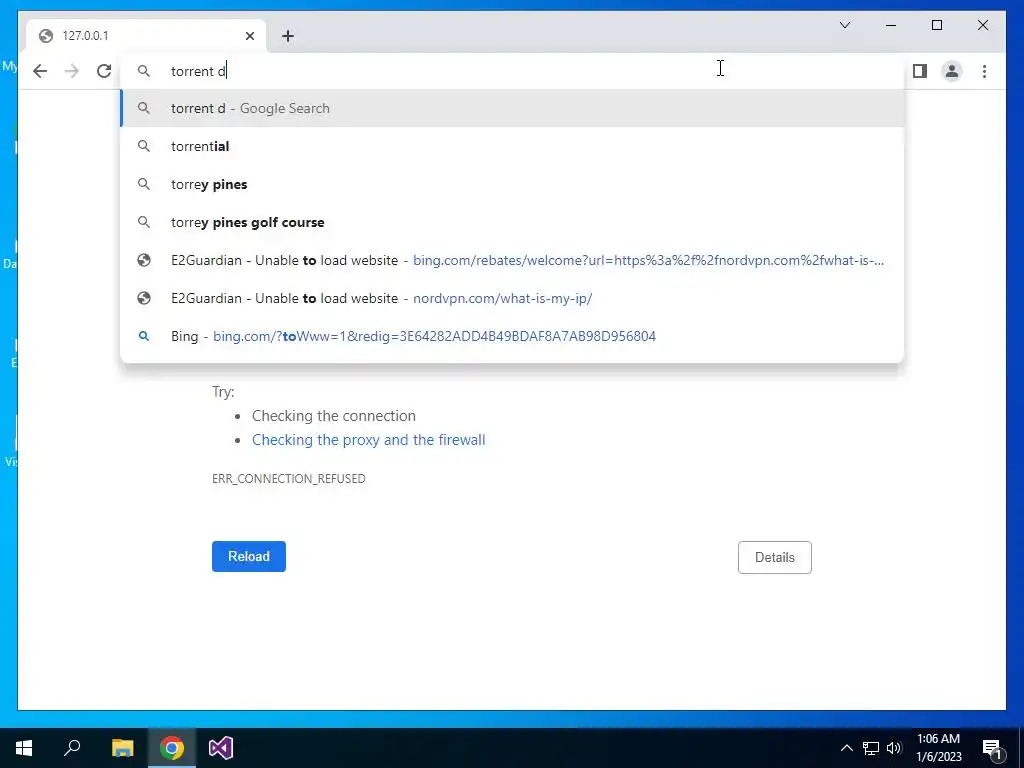Open the notification center icon
Image resolution: width=1024 pixels, height=768 pixels.
click(x=992, y=748)
